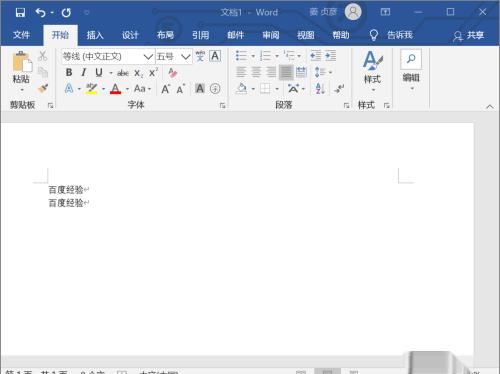Toggle Bold formatting

[x=69, y=72]
